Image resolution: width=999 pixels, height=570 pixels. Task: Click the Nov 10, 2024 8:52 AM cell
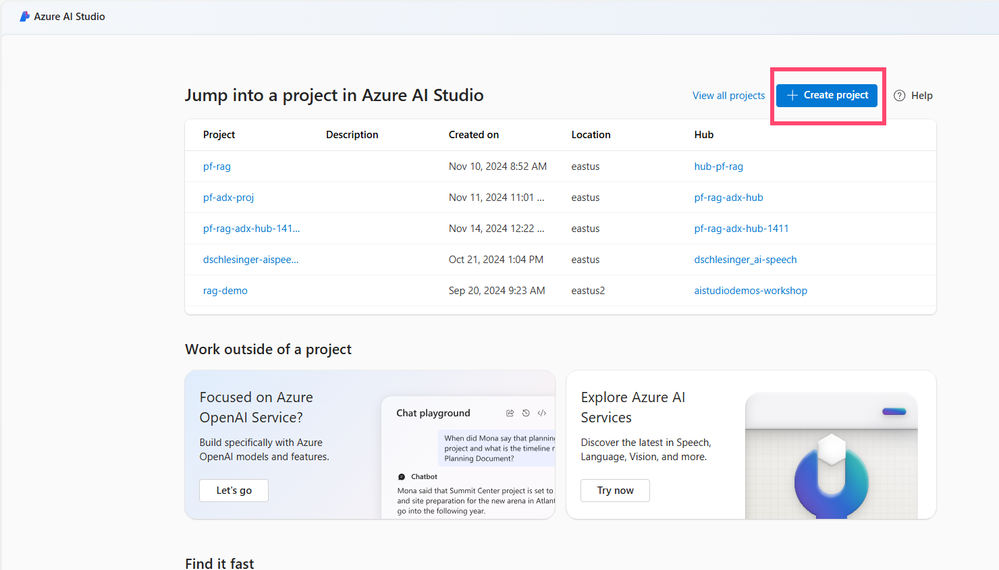coord(497,166)
